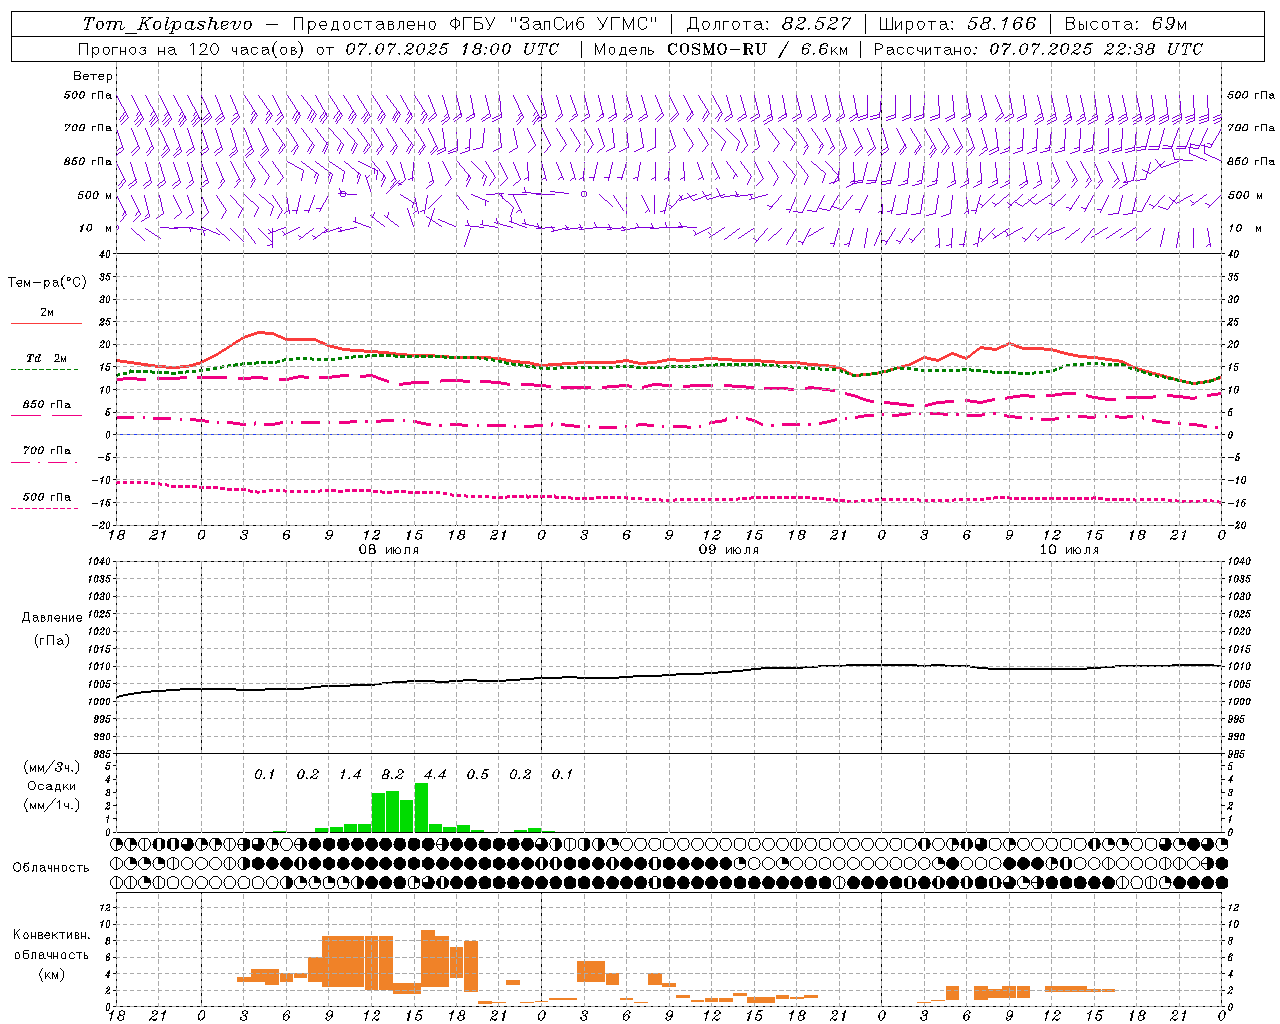
Task: Click the 10 июля date label
Action: [x=1069, y=550]
